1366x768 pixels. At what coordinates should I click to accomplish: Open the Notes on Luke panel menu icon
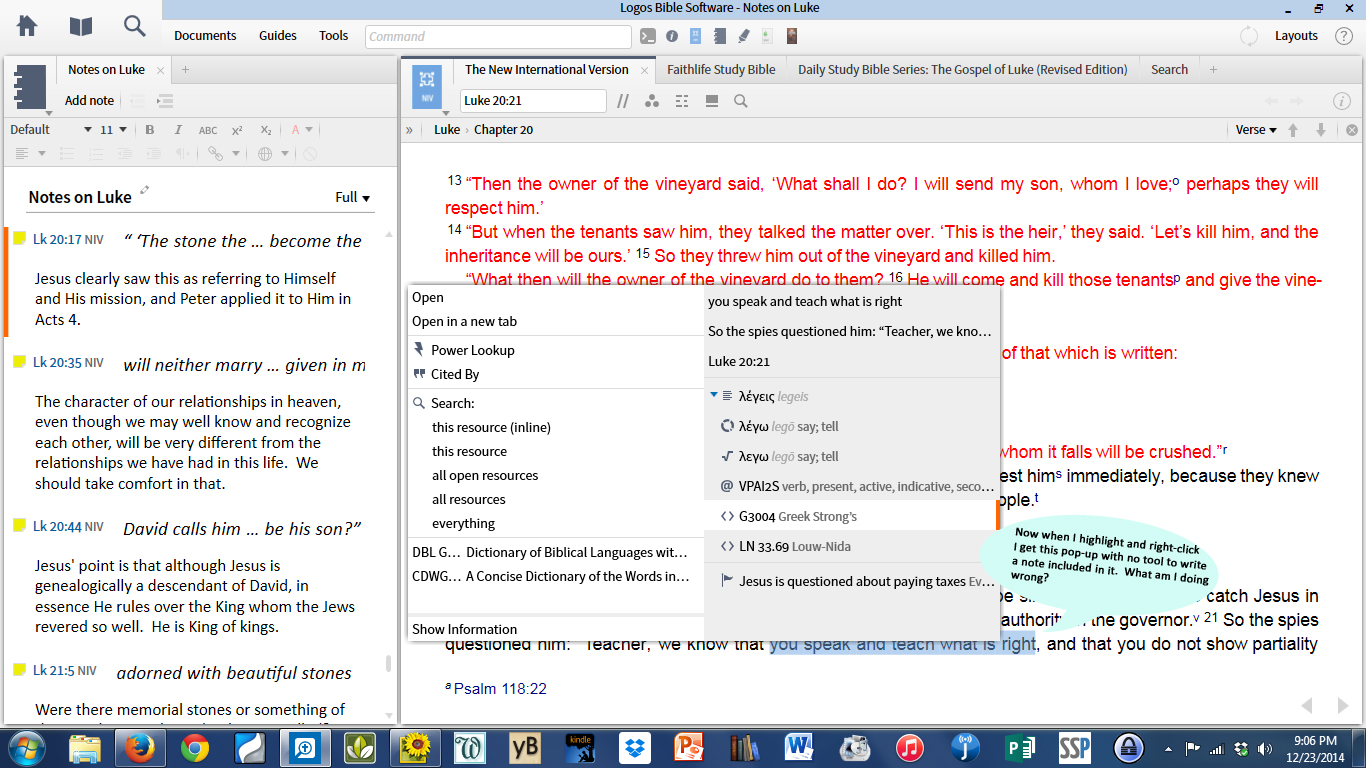pos(30,88)
